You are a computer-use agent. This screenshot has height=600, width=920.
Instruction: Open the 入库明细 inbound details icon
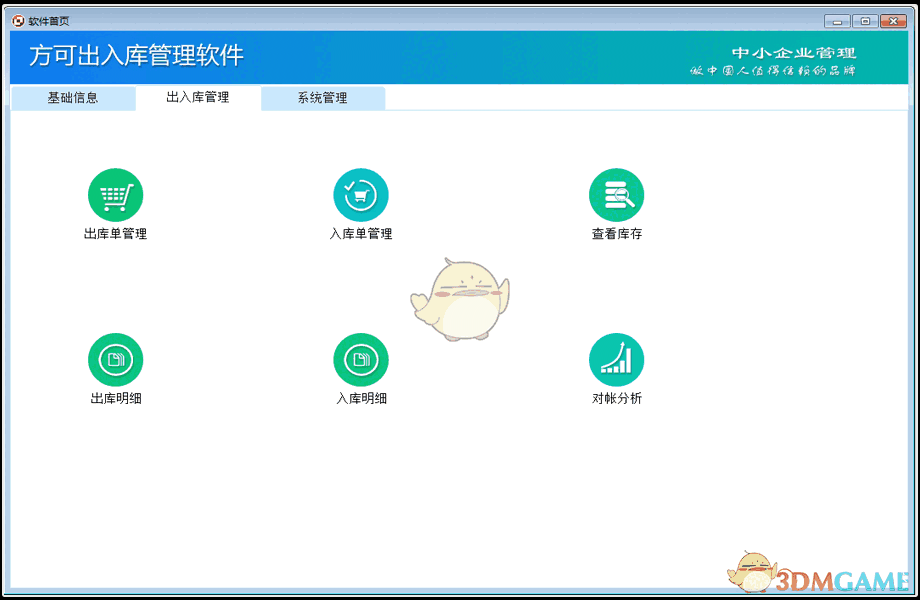361,361
